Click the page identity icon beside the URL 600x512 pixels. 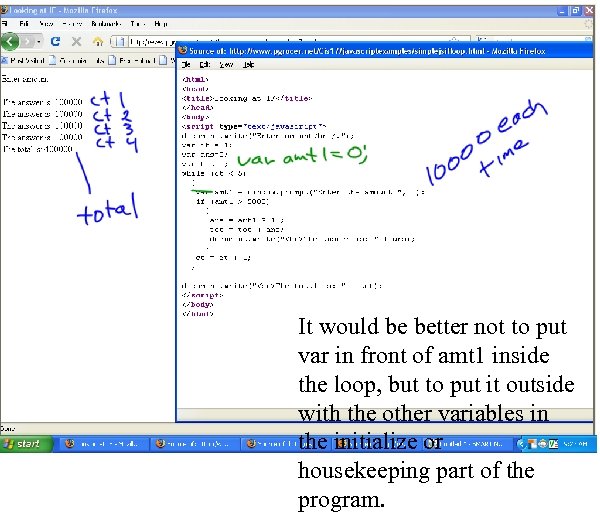[x=120, y=41]
